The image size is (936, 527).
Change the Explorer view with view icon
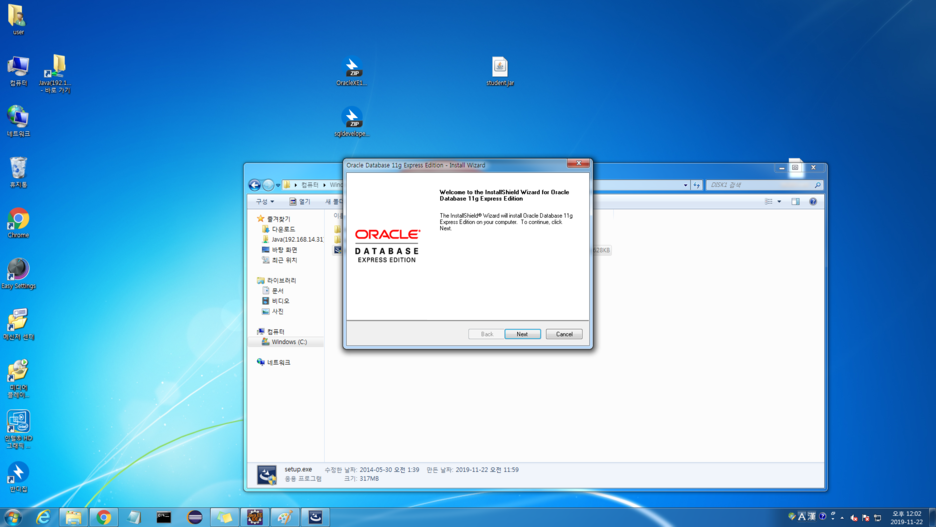tap(769, 202)
